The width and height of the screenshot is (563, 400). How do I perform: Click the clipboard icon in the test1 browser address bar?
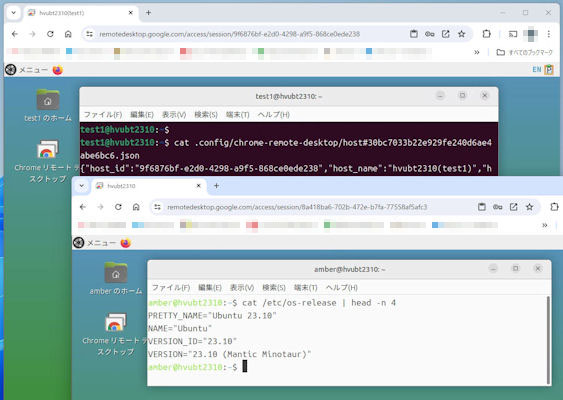[x=414, y=34]
